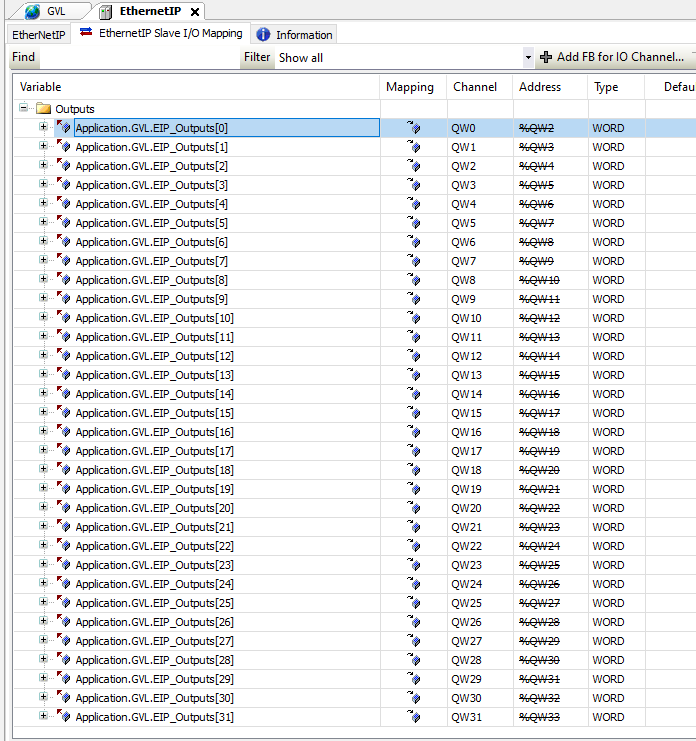Screen dimensions: 696x741
Task: Expand the EIP_Outputs[6] node
Action: click(43, 241)
